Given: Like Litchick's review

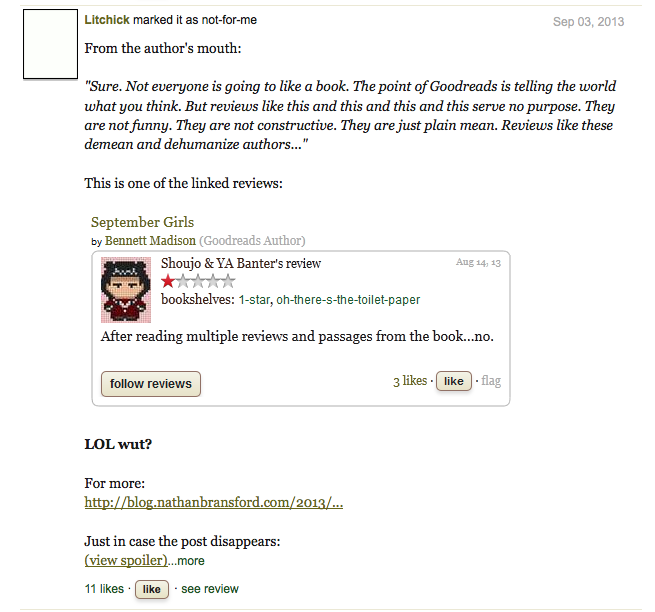Looking at the screenshot, I should coord(152,589).
